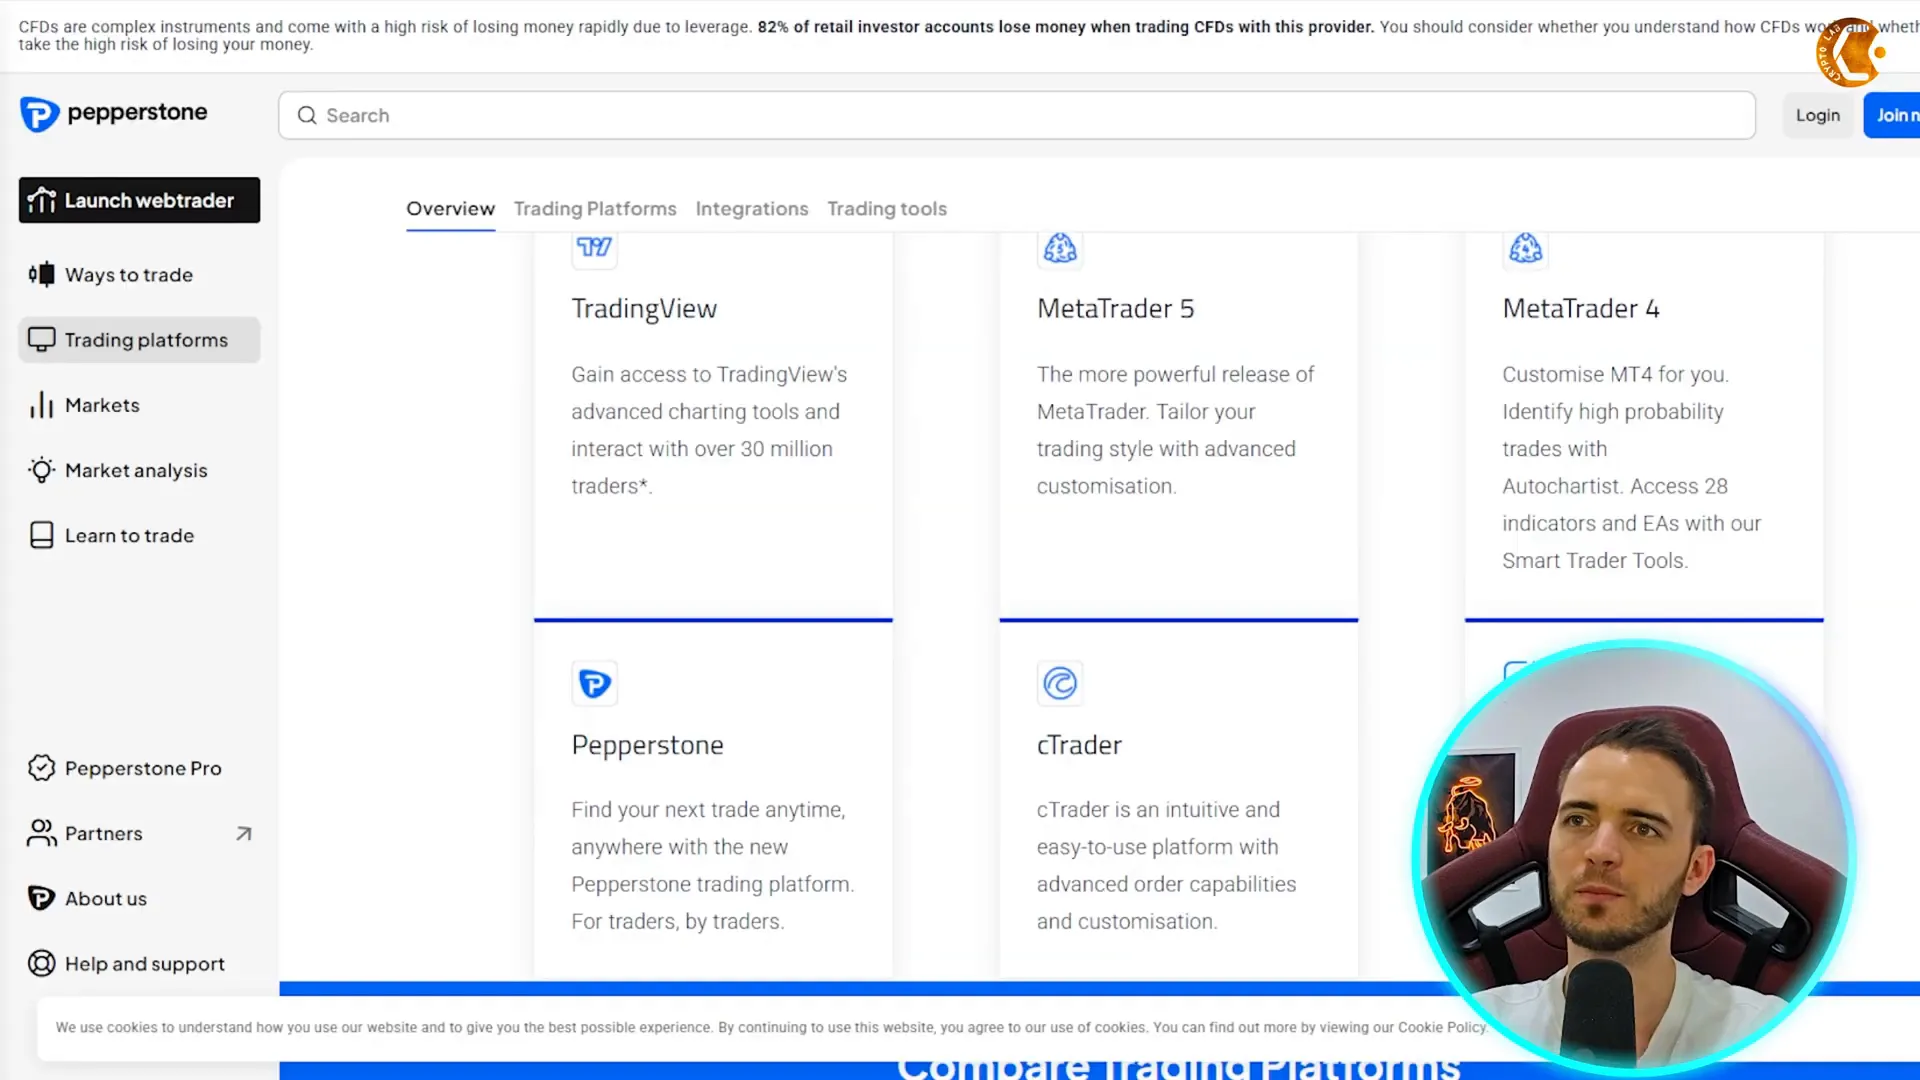Click the TradingView card logo icon
This screenshot has width=1920, height=1080.
[594, 247]
